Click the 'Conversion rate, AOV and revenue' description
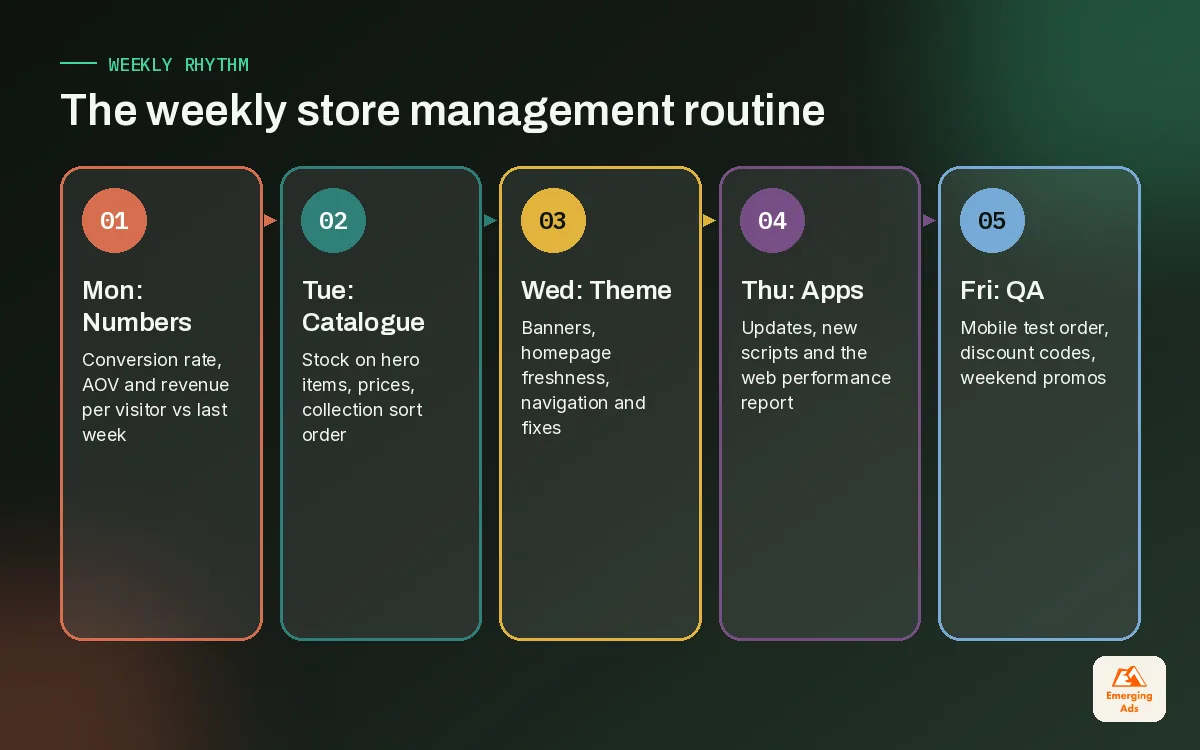This screenshot has width=1200, height=750. [155, 397]
